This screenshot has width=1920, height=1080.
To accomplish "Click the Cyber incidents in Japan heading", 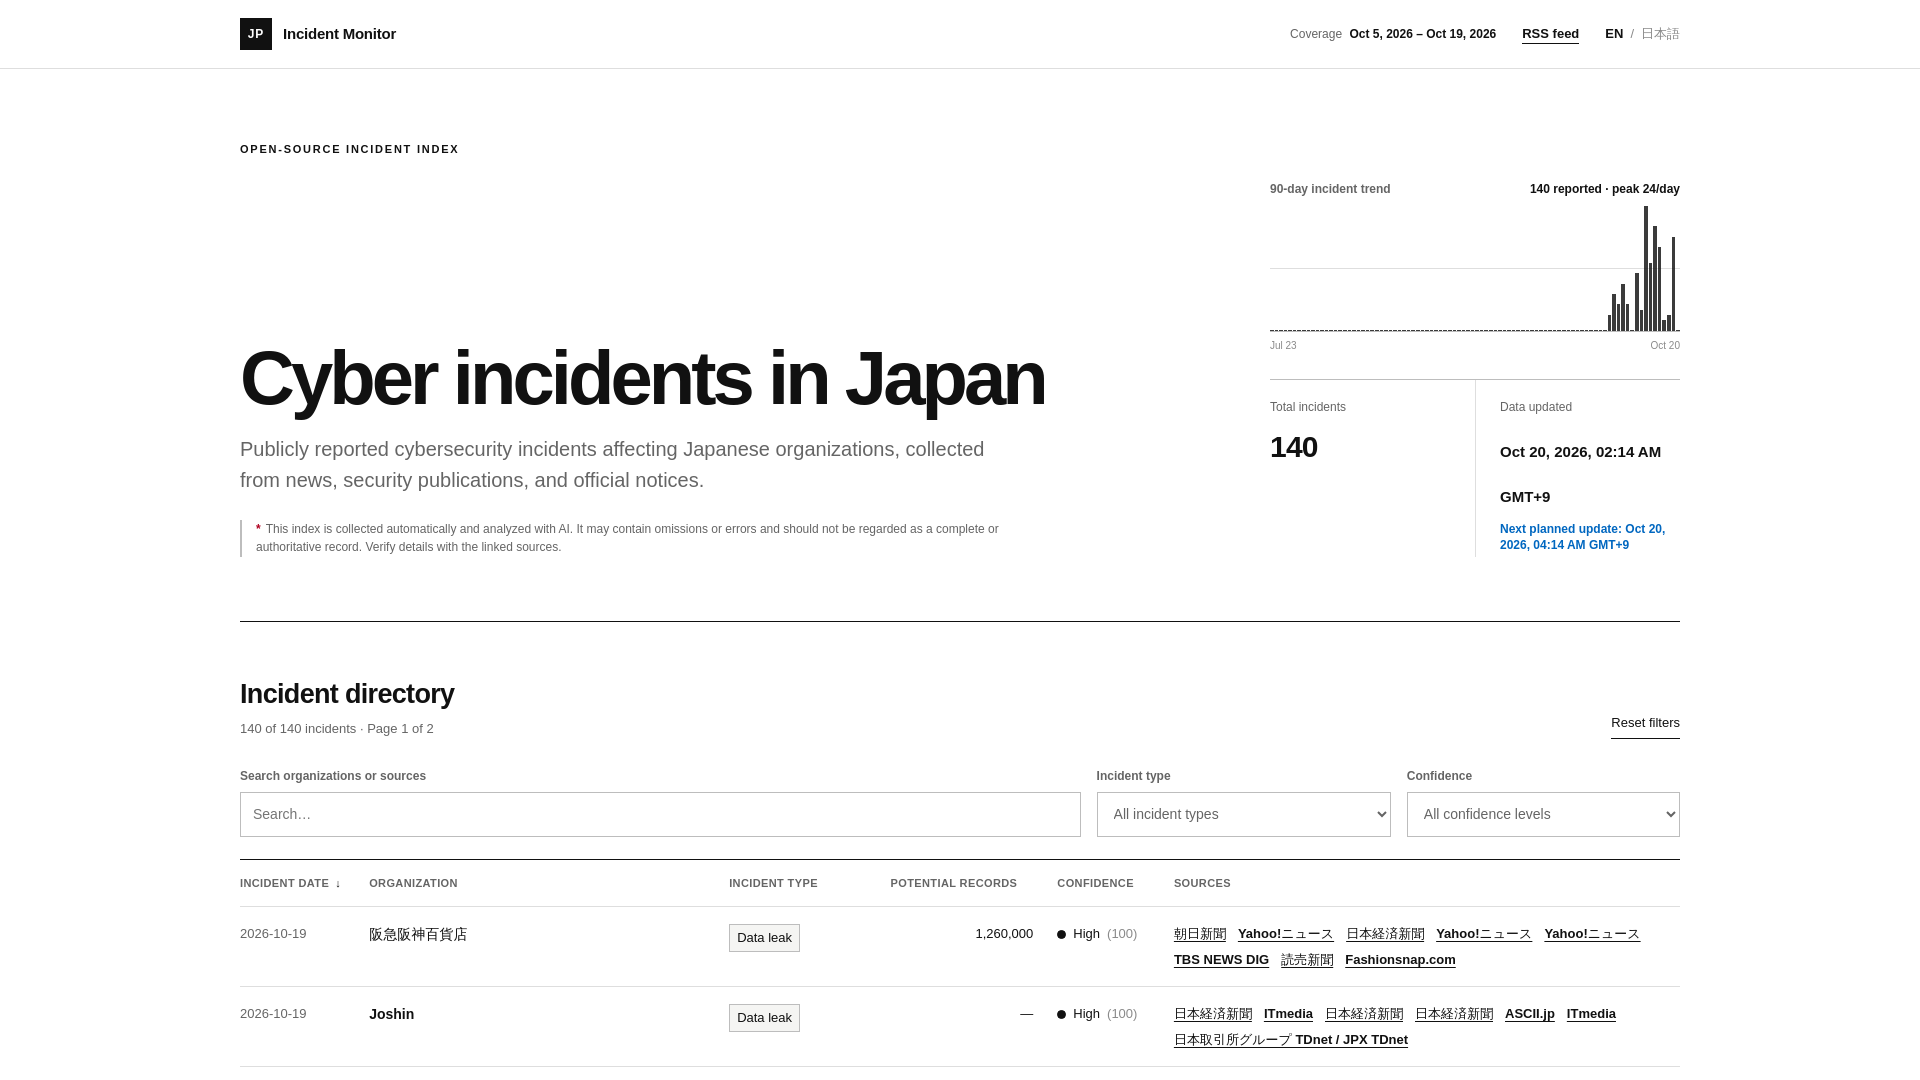I will [643, 378].
